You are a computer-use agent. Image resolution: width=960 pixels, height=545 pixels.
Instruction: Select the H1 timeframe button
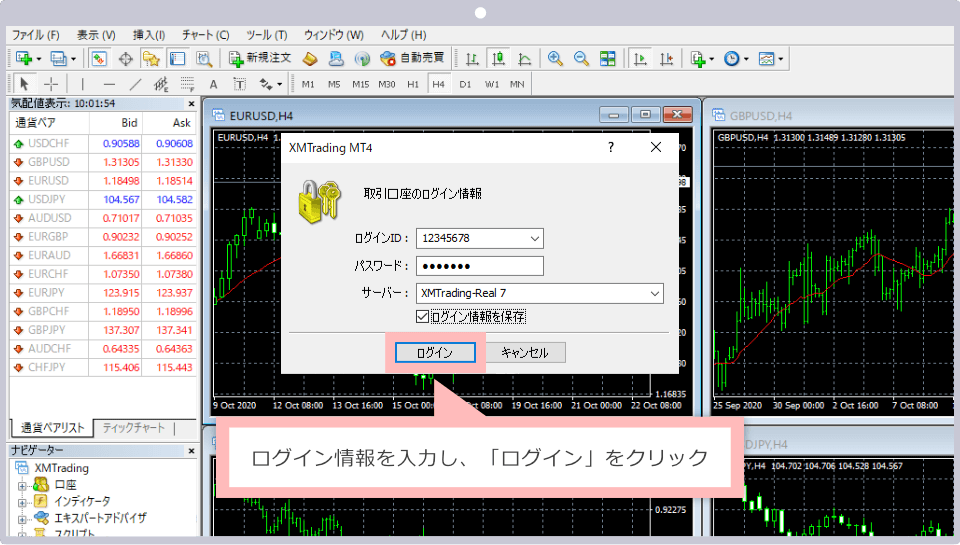click(x=413, y=84)
